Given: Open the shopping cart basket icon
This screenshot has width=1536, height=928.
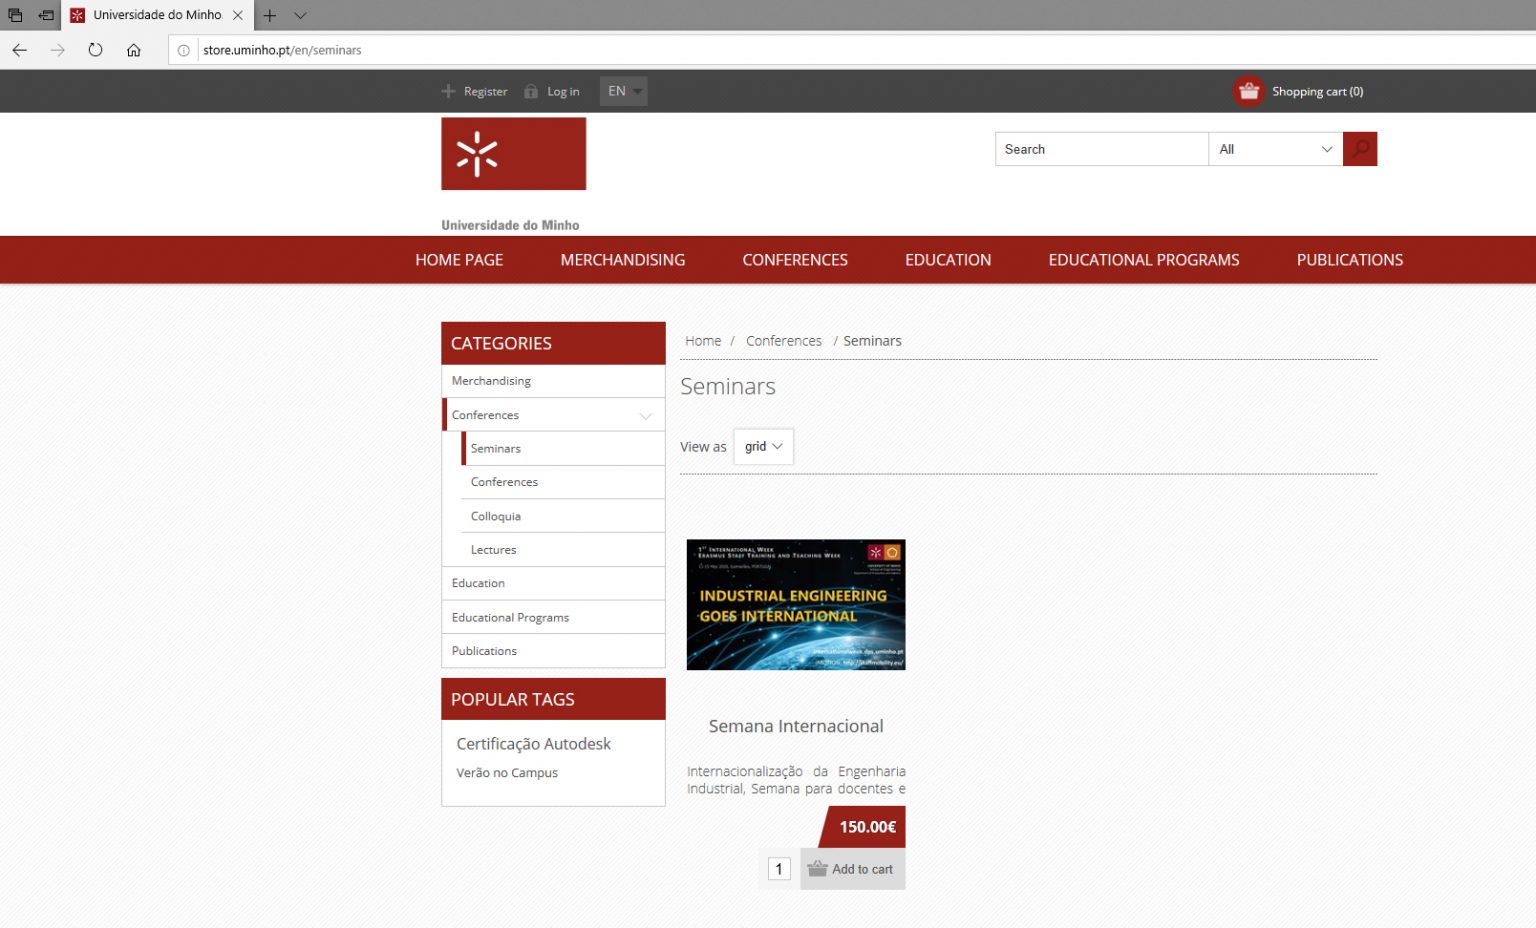Looking at the screenshot, I should click(1248, 92).
